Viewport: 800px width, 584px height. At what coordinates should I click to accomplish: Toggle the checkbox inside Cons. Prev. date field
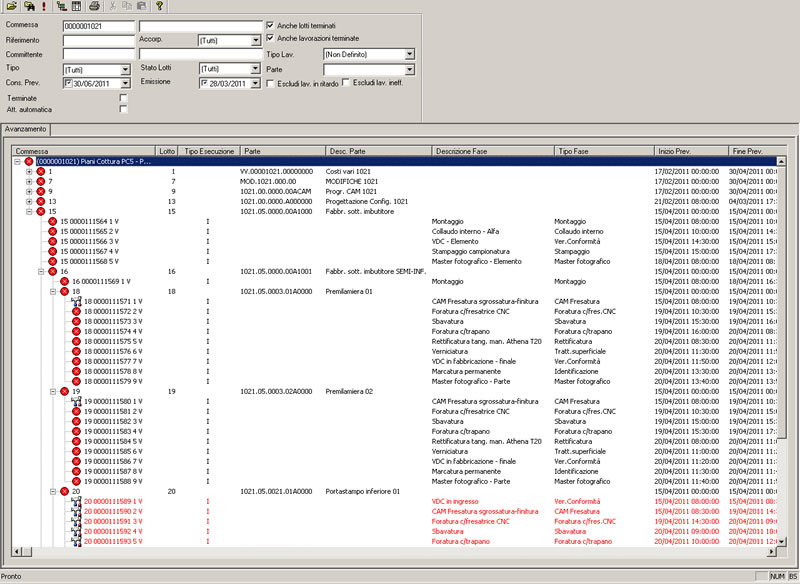(x=68, y=83)
